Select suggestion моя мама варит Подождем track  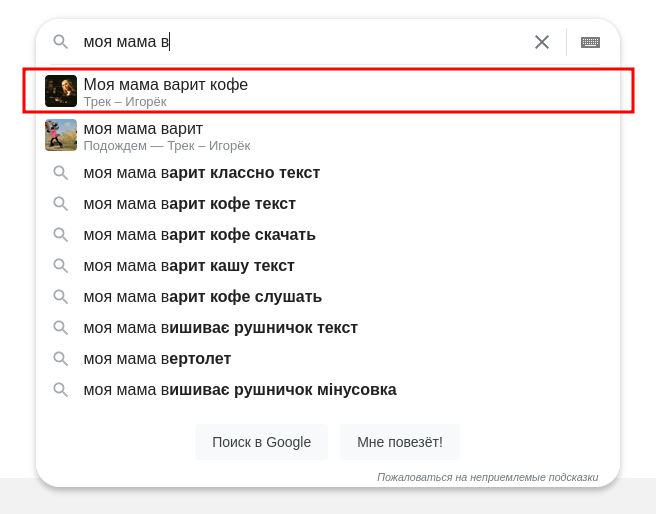[144, 129]
